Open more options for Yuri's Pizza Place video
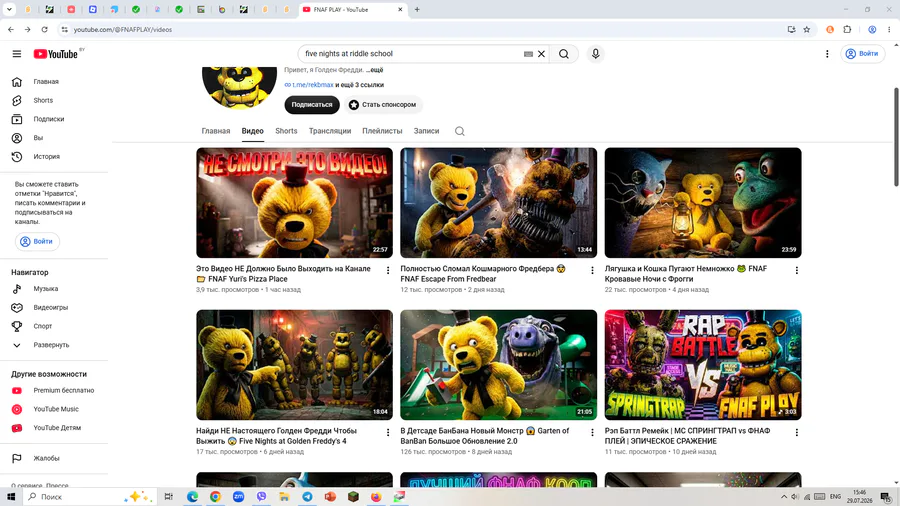Viewport: 900px width, 506px height. click(x=387, y=270)
